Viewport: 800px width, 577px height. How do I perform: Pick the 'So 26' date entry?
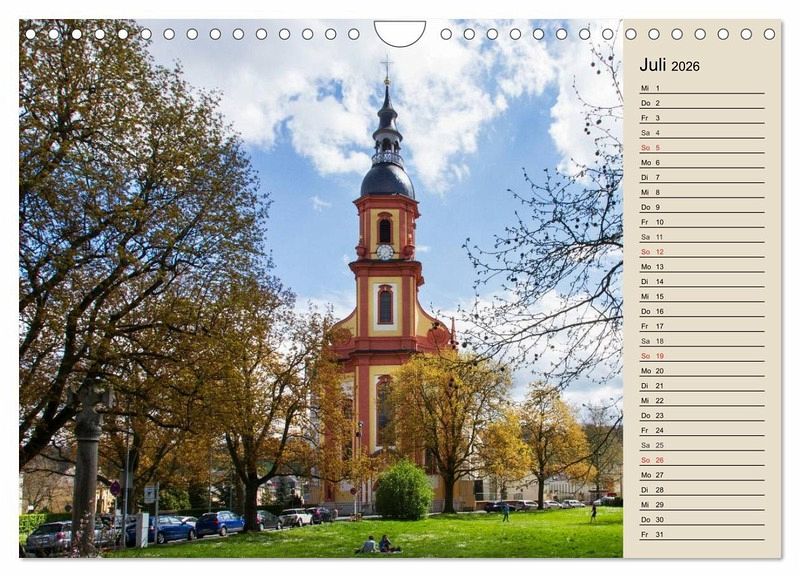(x=700, y=460)
